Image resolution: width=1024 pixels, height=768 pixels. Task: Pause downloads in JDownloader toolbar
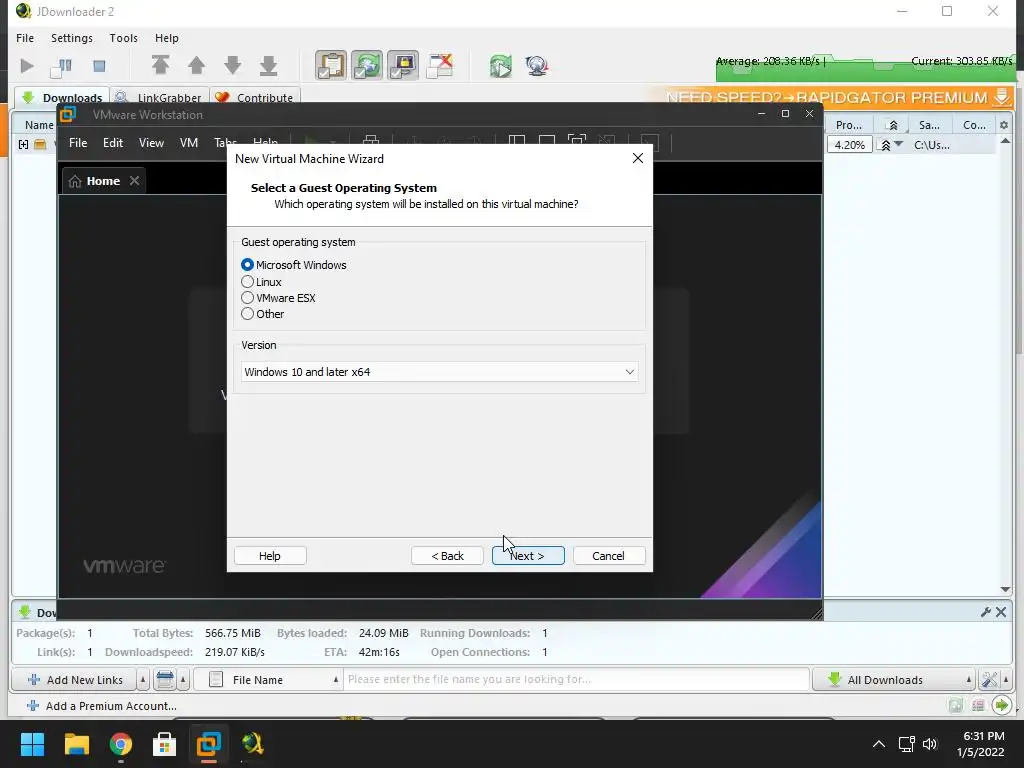[x=62, y=66]
